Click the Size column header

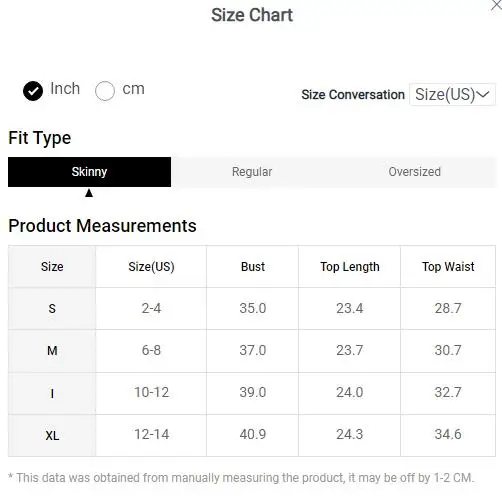pos(52,267)
